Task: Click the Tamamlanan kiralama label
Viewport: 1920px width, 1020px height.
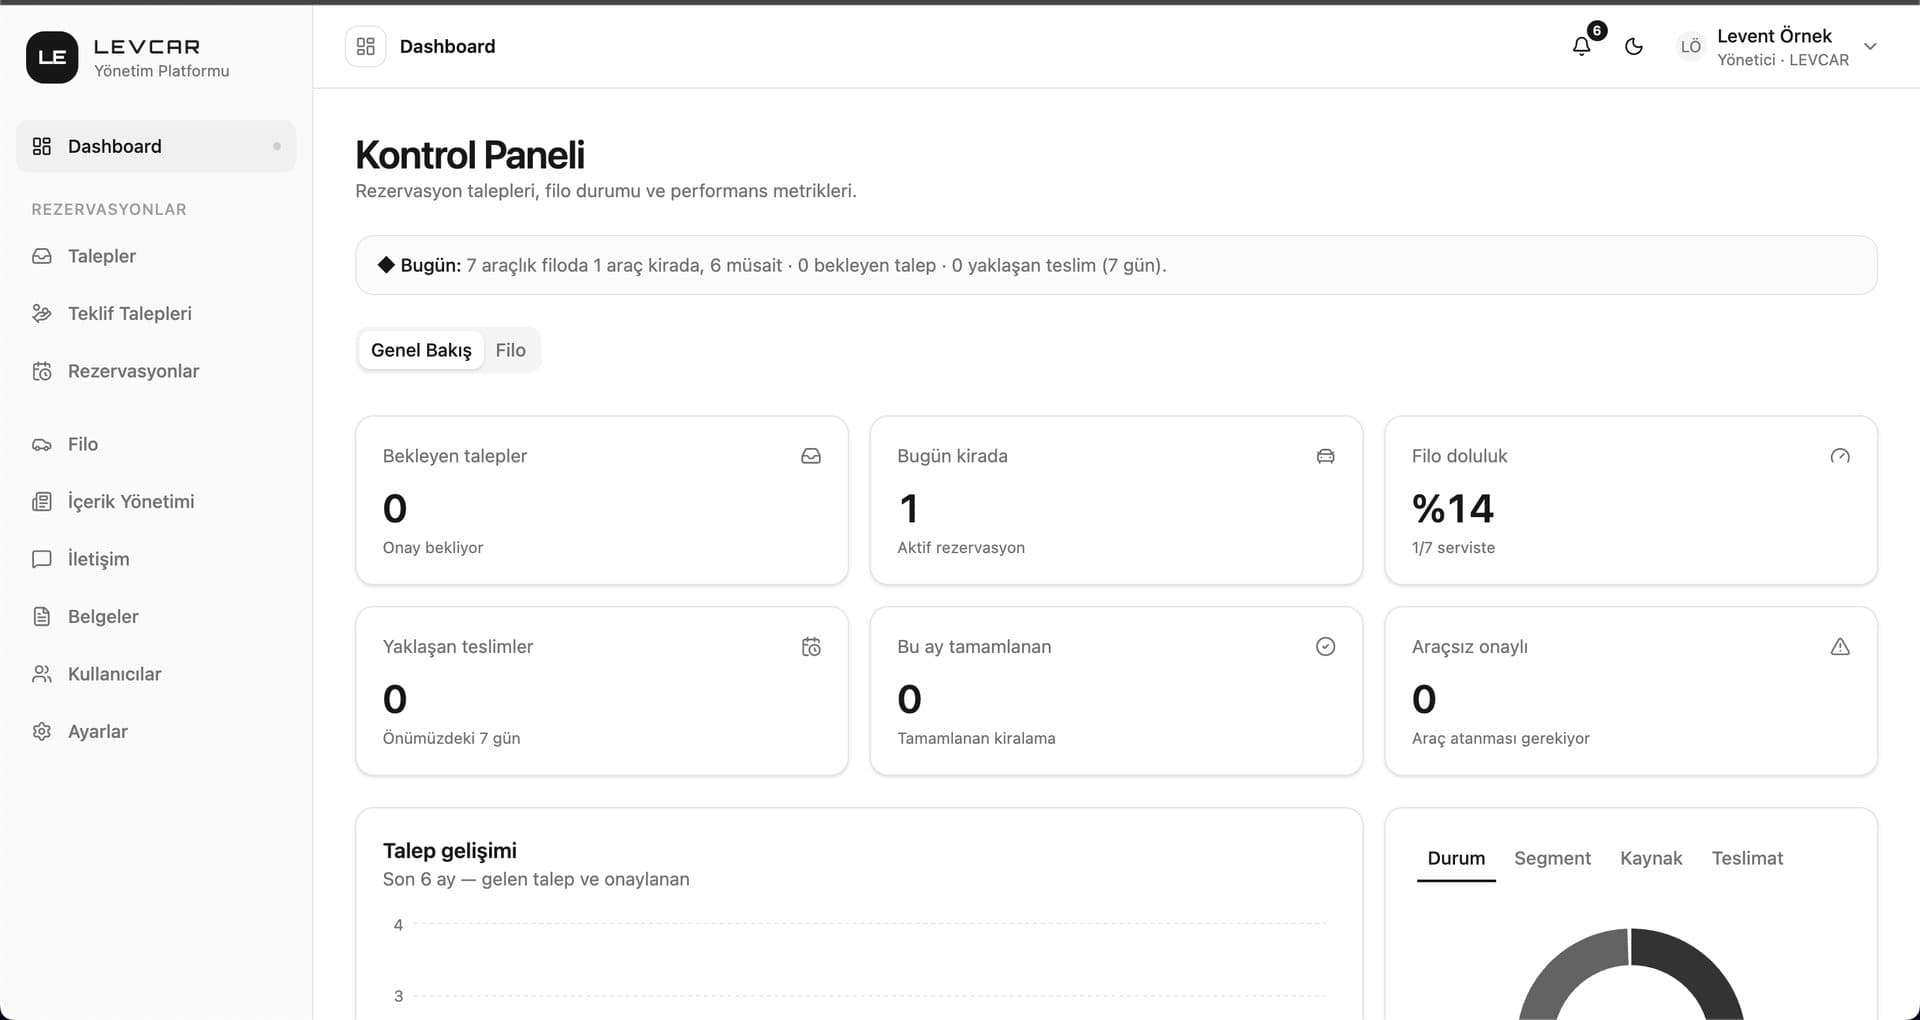Action: point(976,739)
